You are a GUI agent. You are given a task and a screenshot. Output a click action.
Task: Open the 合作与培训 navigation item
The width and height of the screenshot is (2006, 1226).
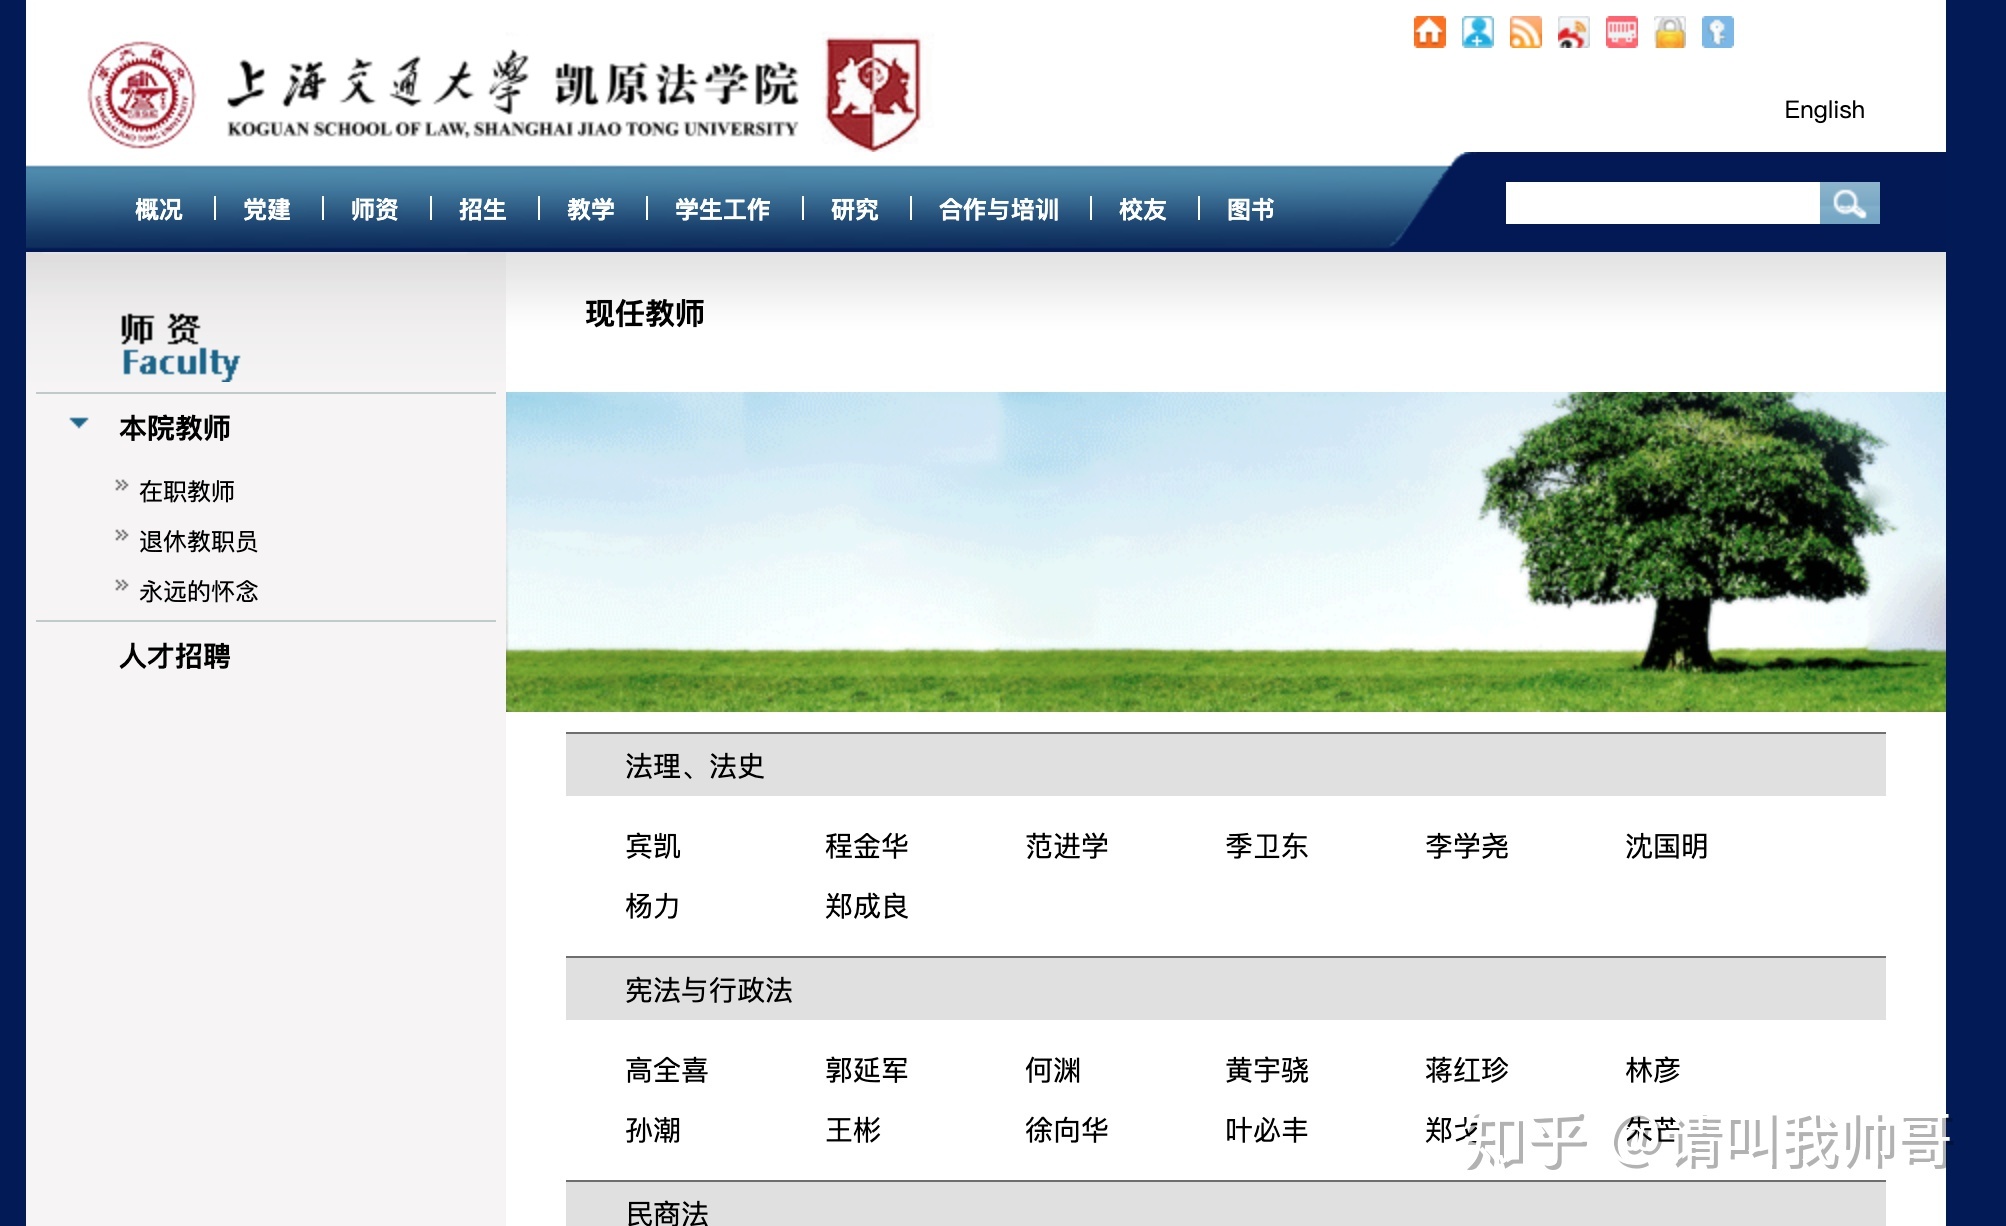pos(997,210)
